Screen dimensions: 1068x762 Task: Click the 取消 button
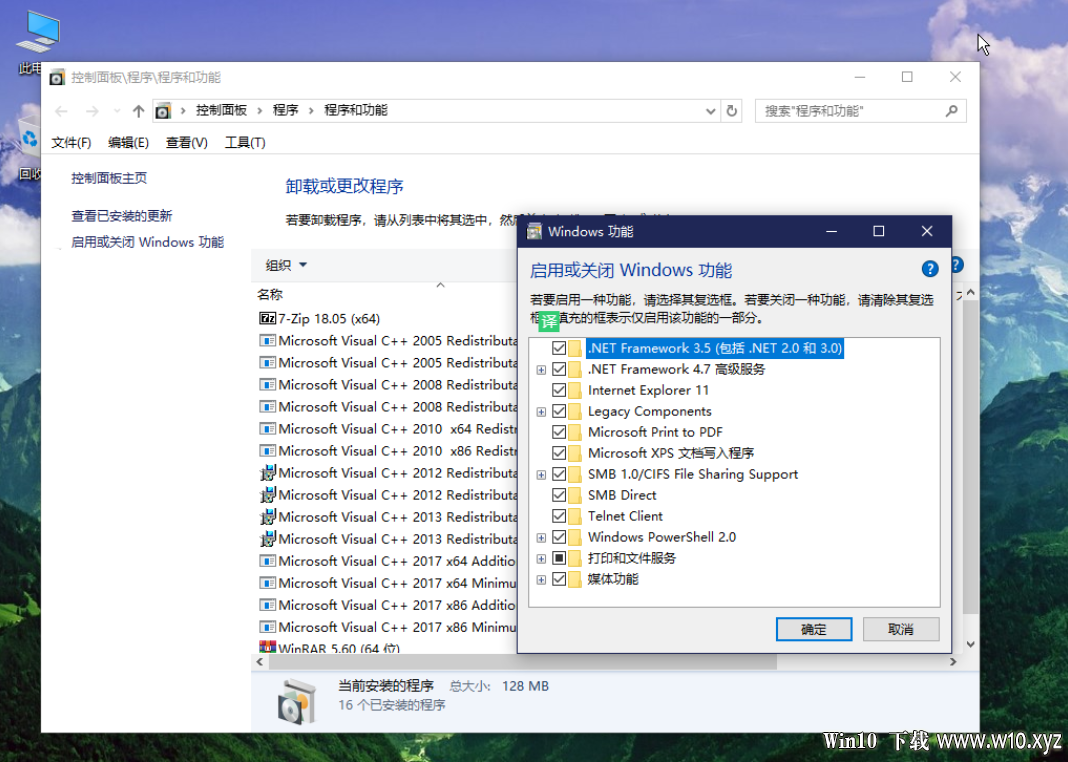click(900, 629)
